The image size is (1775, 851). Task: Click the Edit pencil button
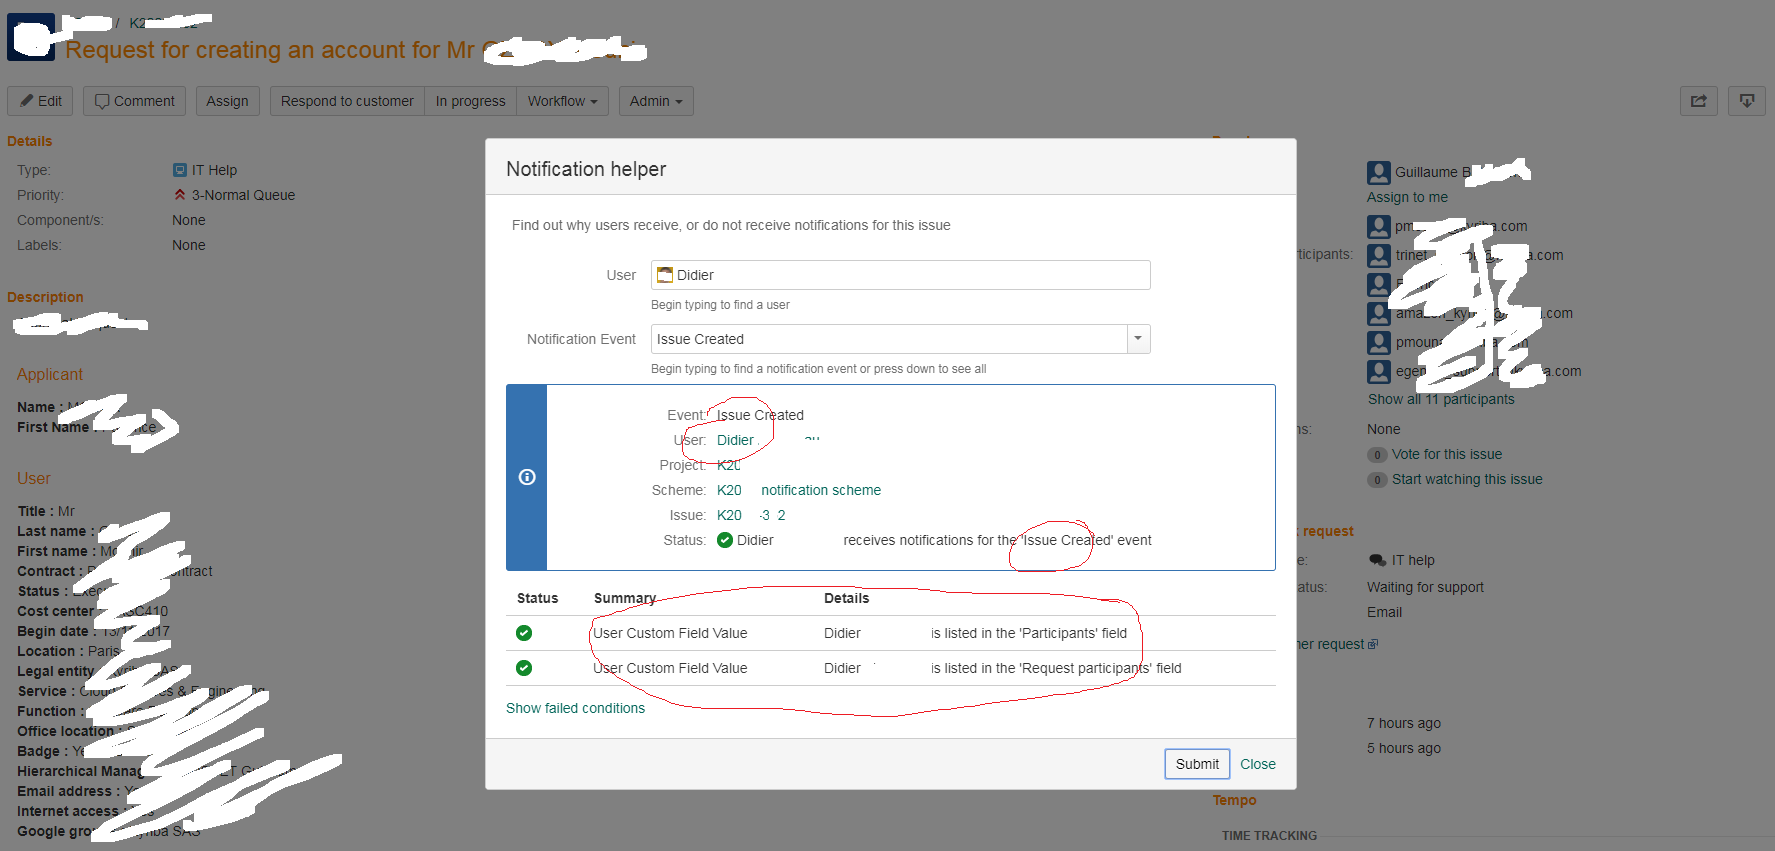tap(41, 101)
